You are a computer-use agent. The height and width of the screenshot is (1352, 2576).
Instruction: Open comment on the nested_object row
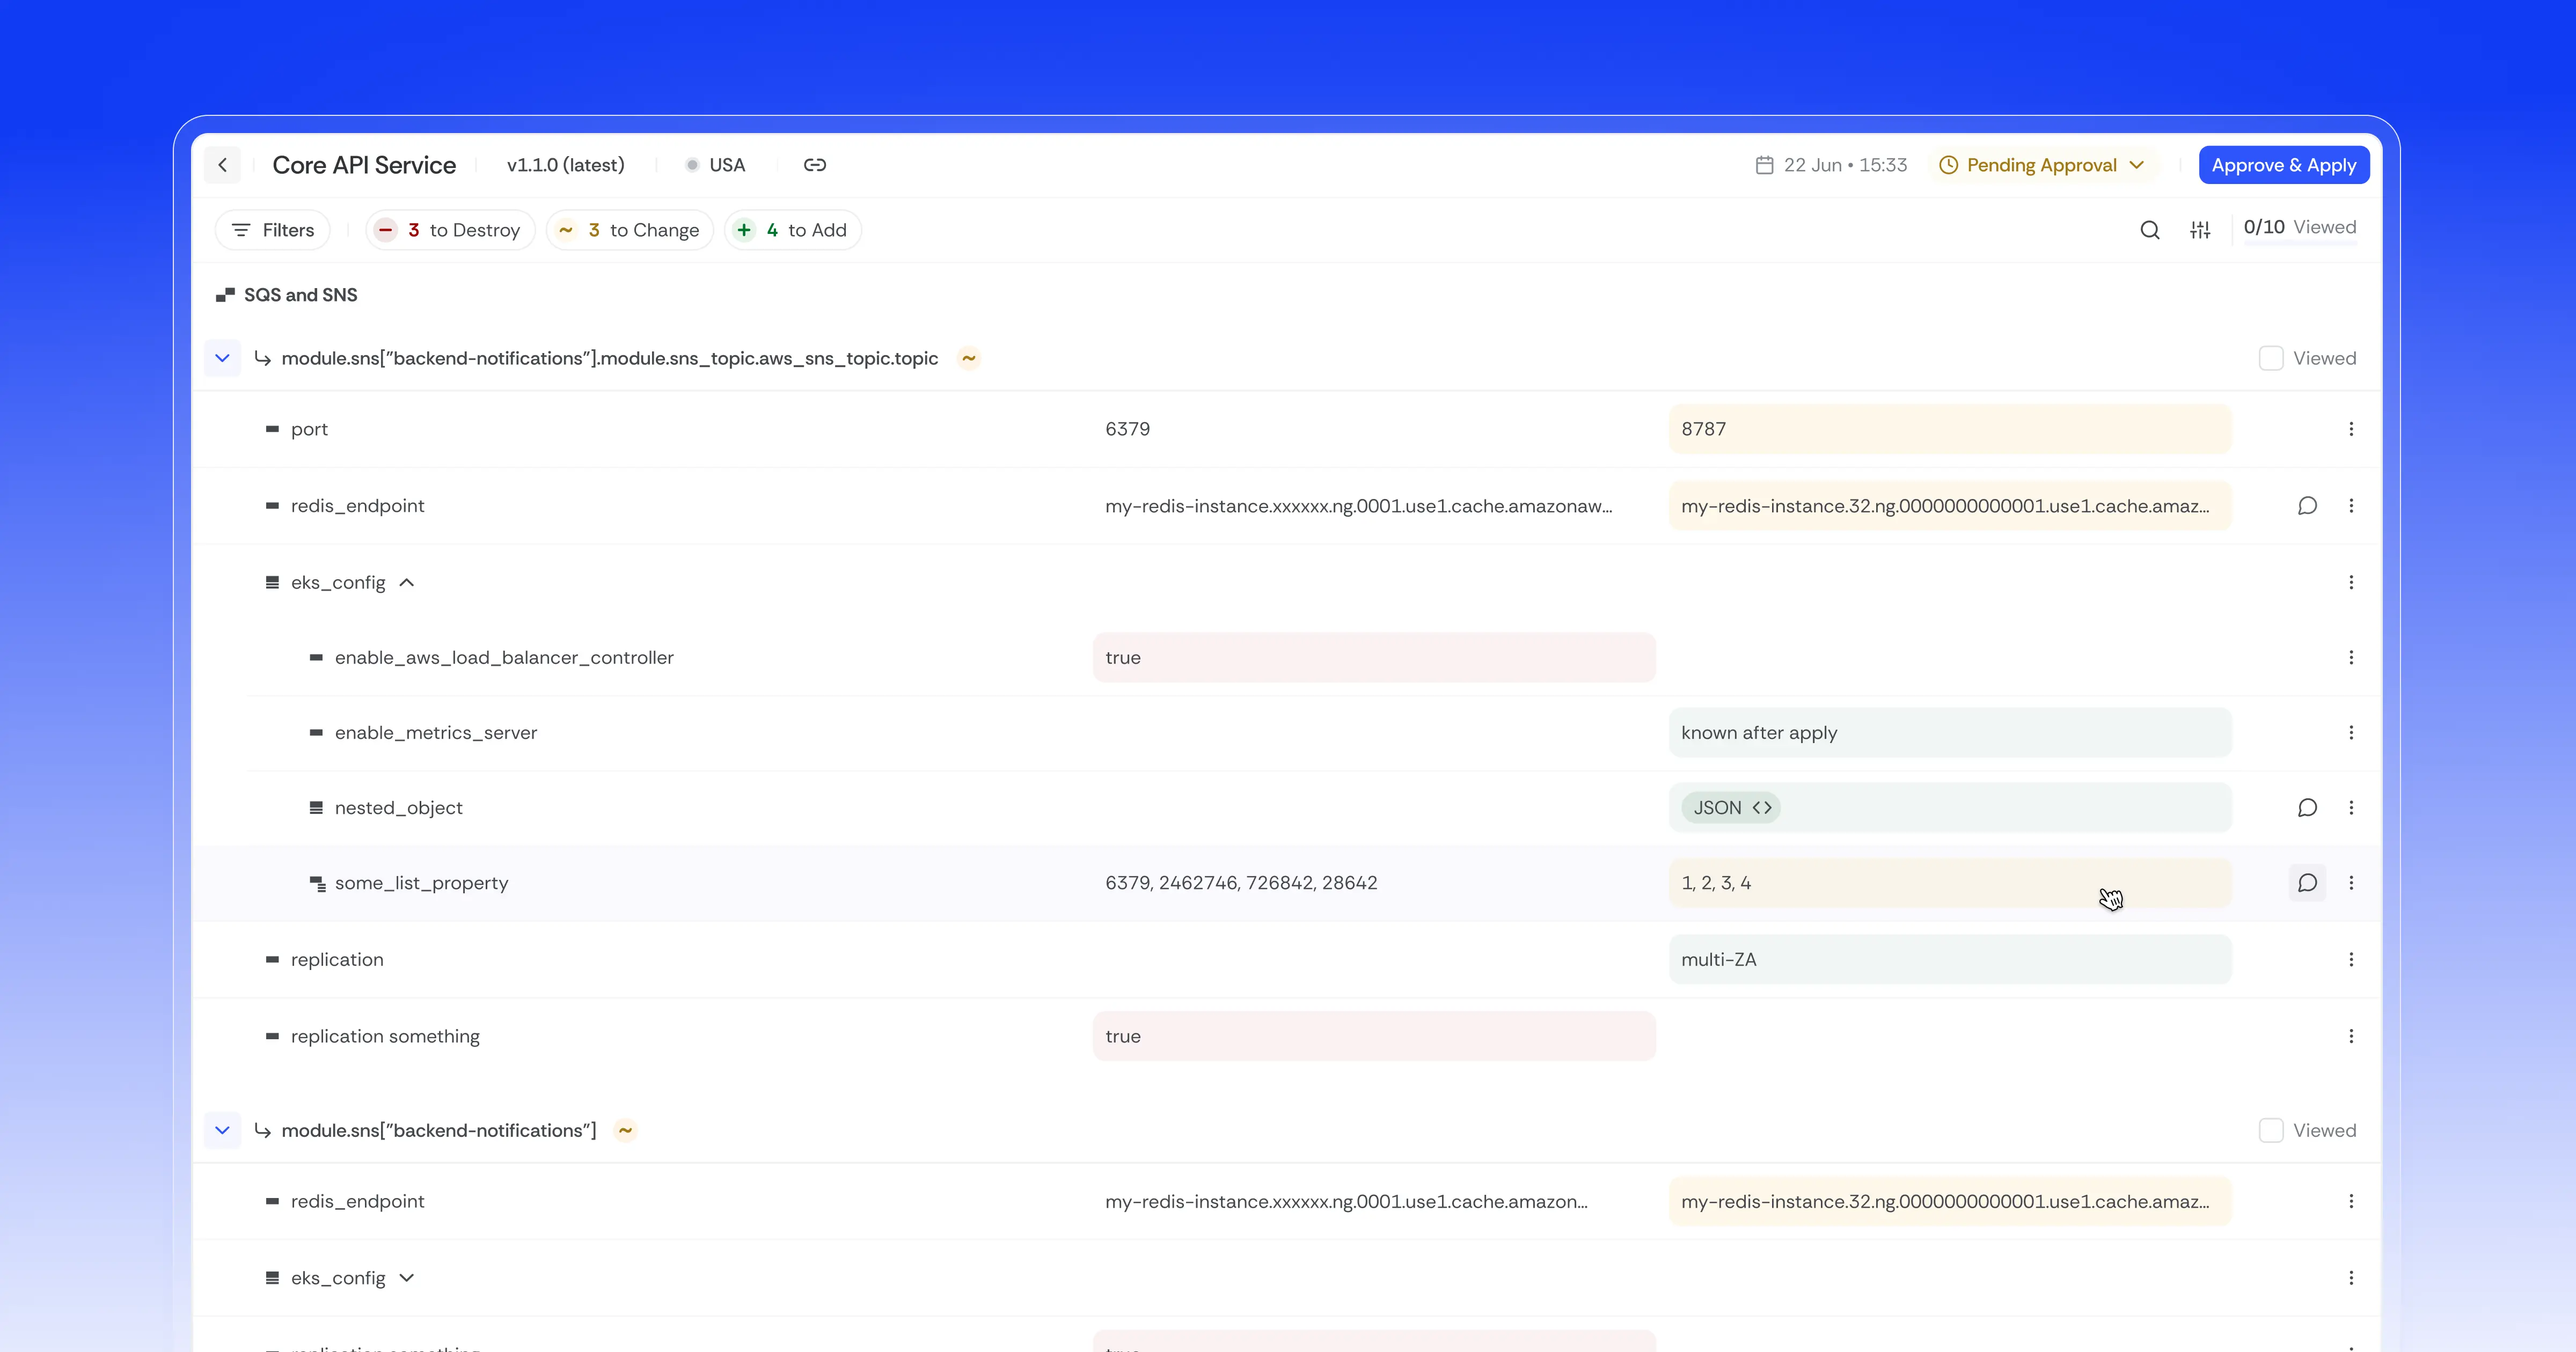tap(2307, 808)
